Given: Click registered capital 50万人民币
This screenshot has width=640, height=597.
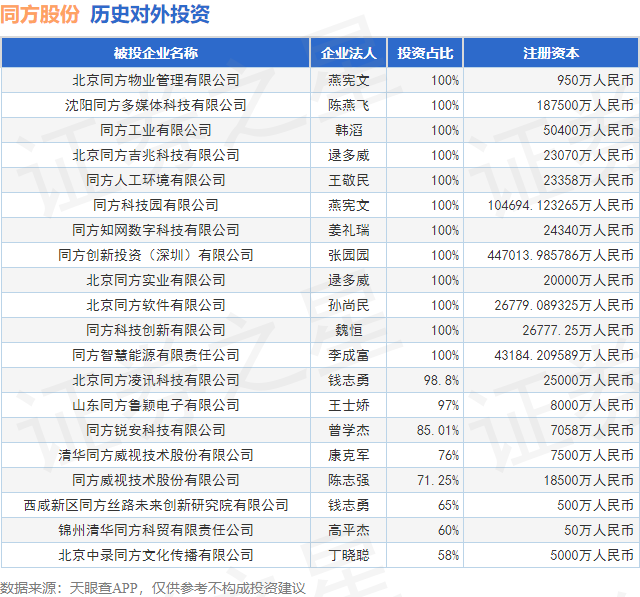Looking at the screenshot, I should point(599,530).
